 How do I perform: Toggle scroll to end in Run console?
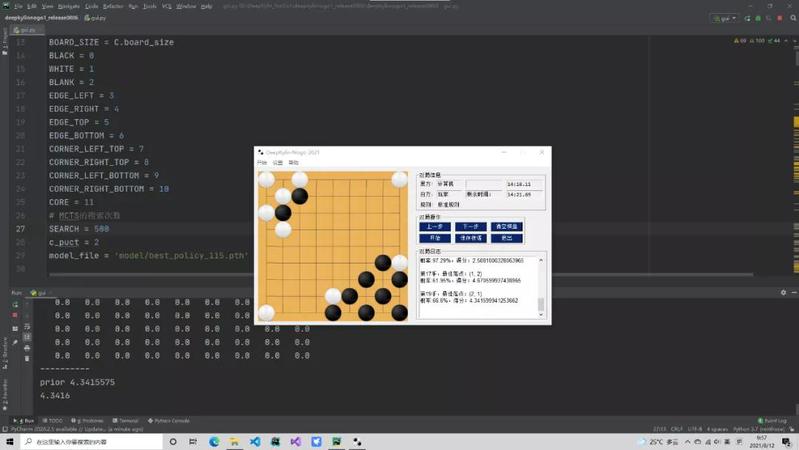(27, 337)
